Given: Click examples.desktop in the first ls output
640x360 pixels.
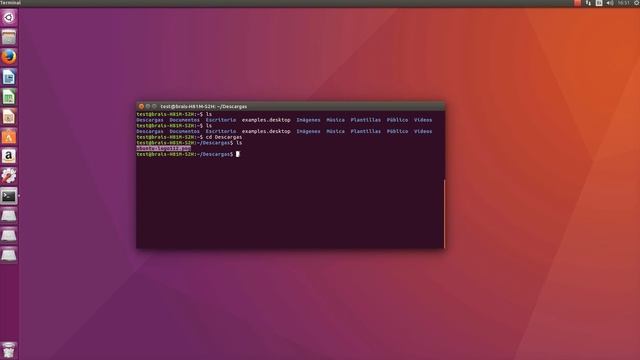Looking at the screenshot, I should 266,120.
